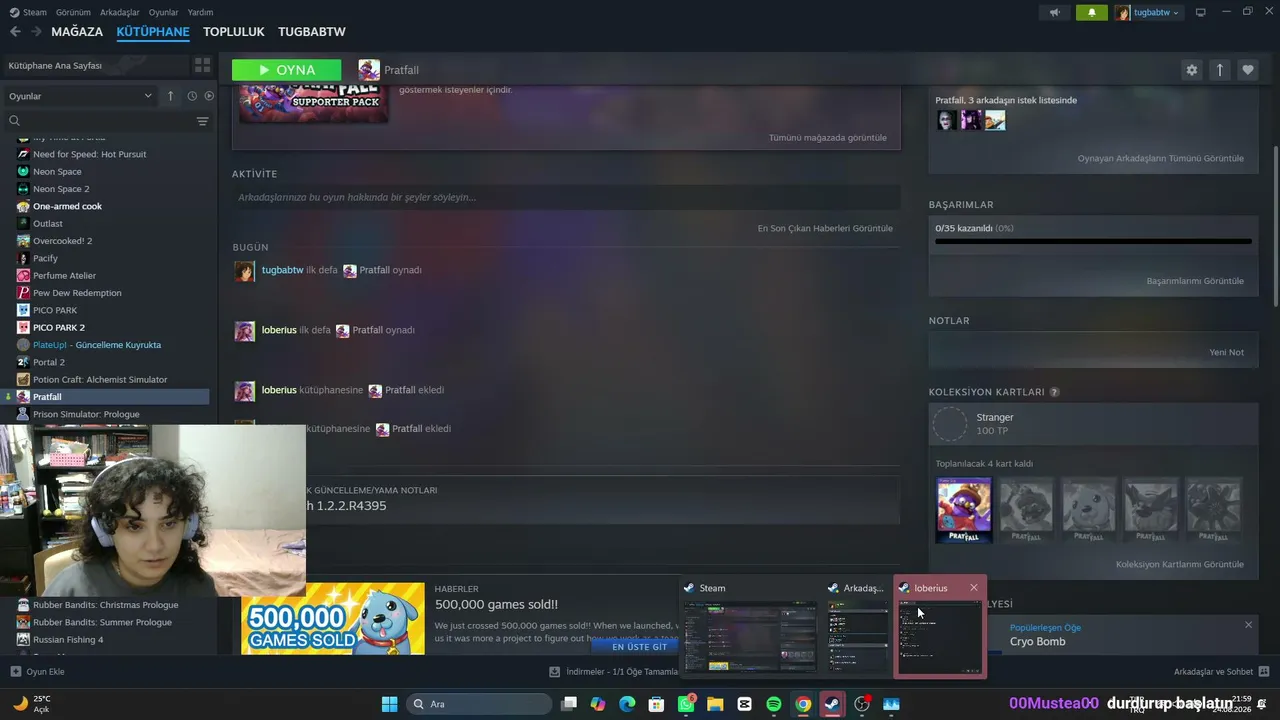Click the achievements progress bar
The height and width of the screenshot is (720, 1280).
click(1093, 241)
